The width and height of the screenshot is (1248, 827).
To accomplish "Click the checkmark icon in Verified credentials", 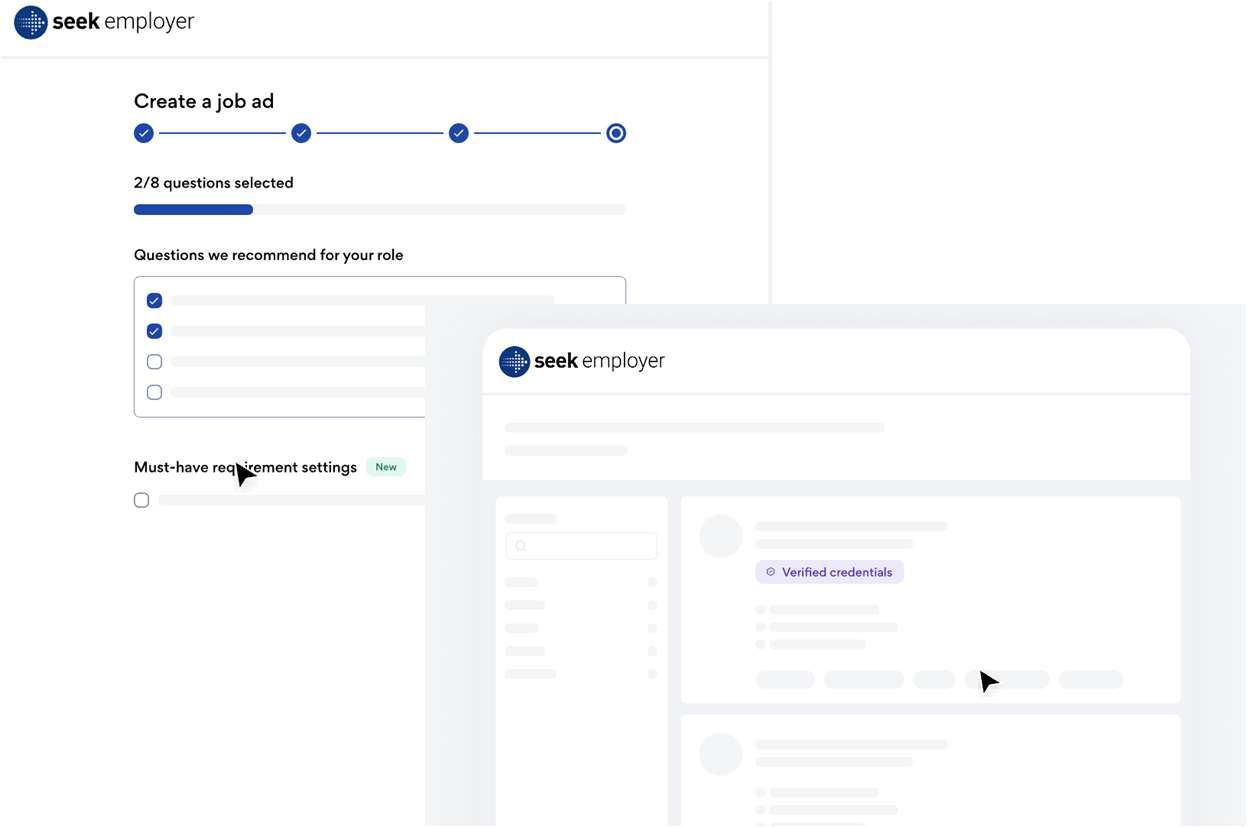I will [x=770, y=572].
